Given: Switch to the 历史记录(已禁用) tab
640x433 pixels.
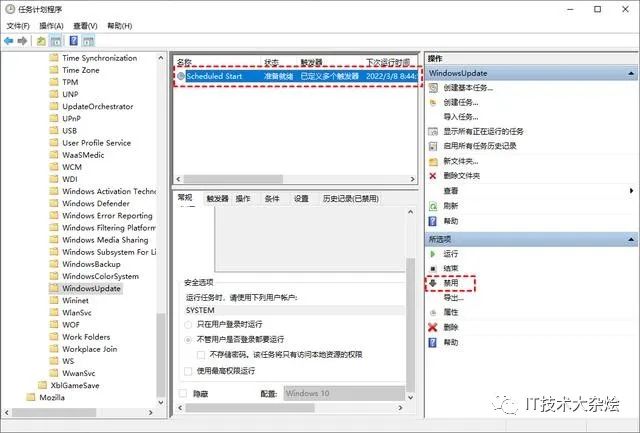Looking at the screenshot, I should [351, 199].
